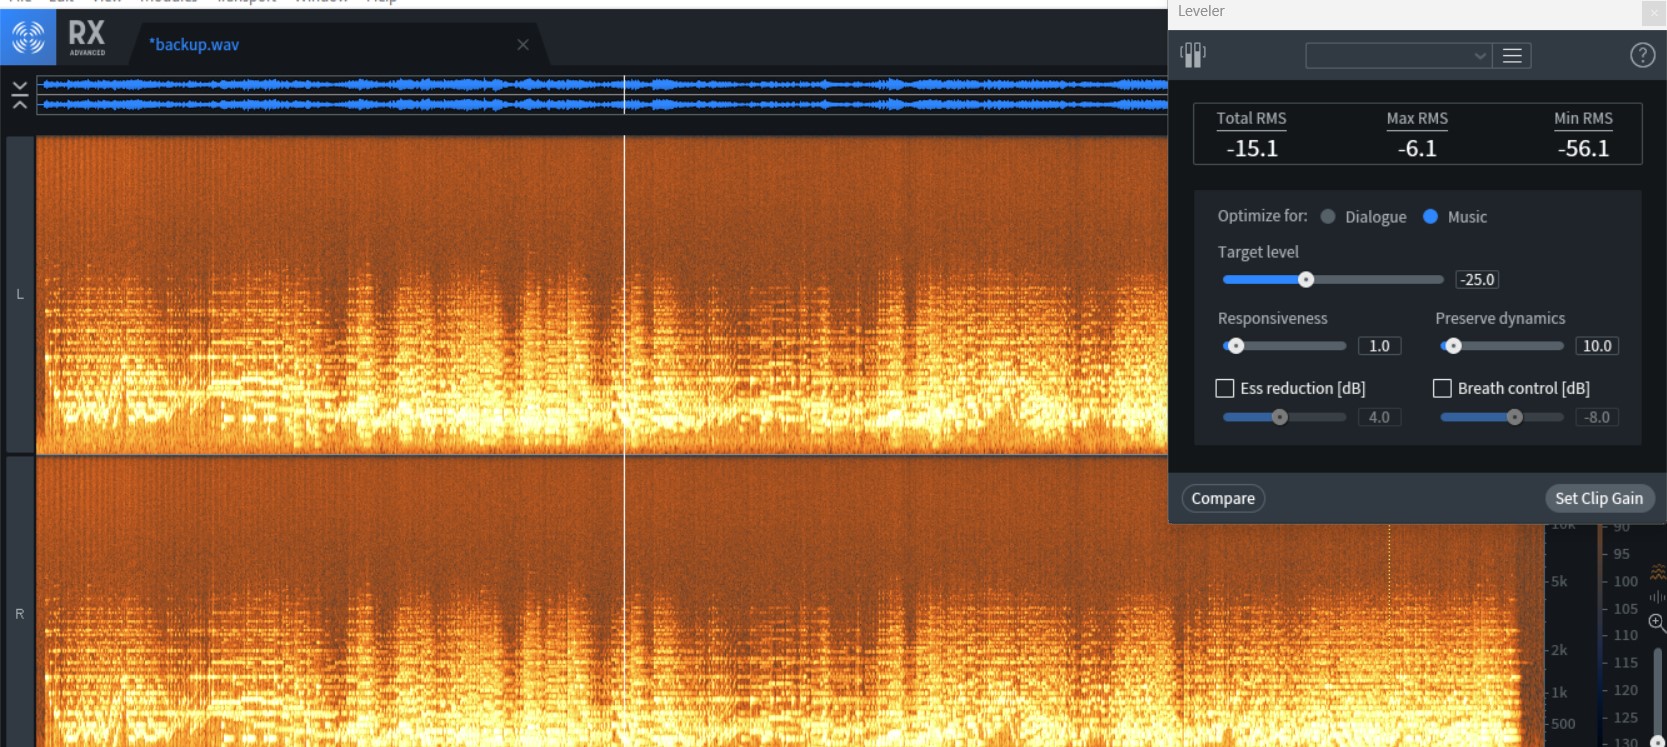Click the Leveler module icon
This screenshot has width=1667, height=747.
click(1193, 55)
